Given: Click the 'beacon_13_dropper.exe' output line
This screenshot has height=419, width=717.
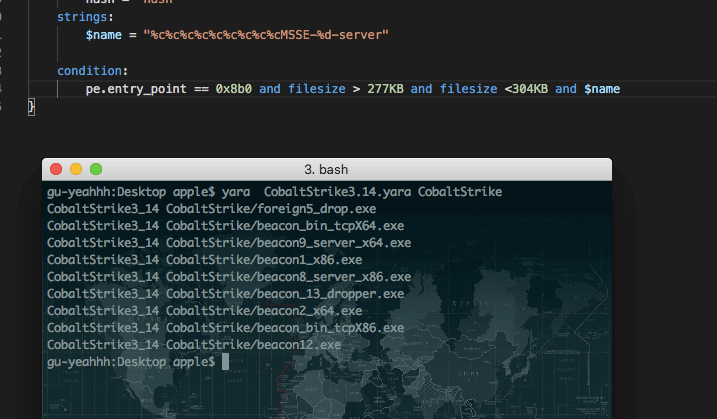Looking at the screenshot, I should tap(225, 294).
